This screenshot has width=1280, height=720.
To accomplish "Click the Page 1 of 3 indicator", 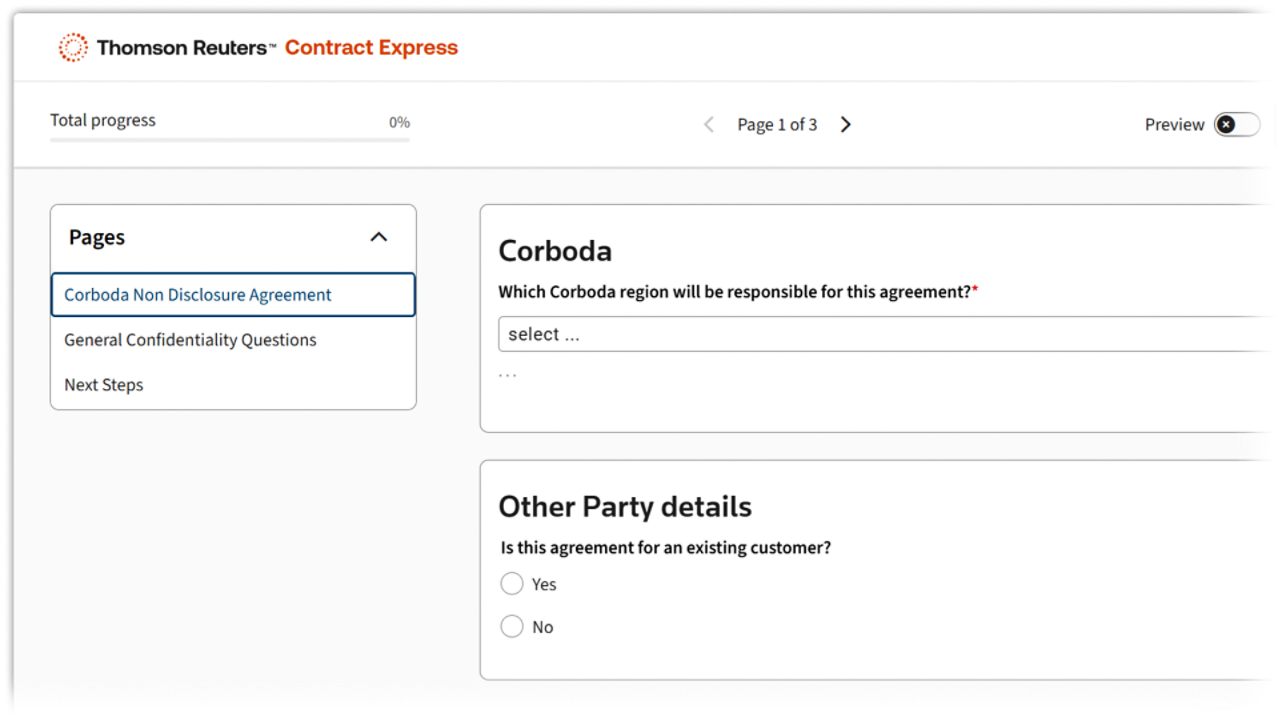I will coord(777,124).
